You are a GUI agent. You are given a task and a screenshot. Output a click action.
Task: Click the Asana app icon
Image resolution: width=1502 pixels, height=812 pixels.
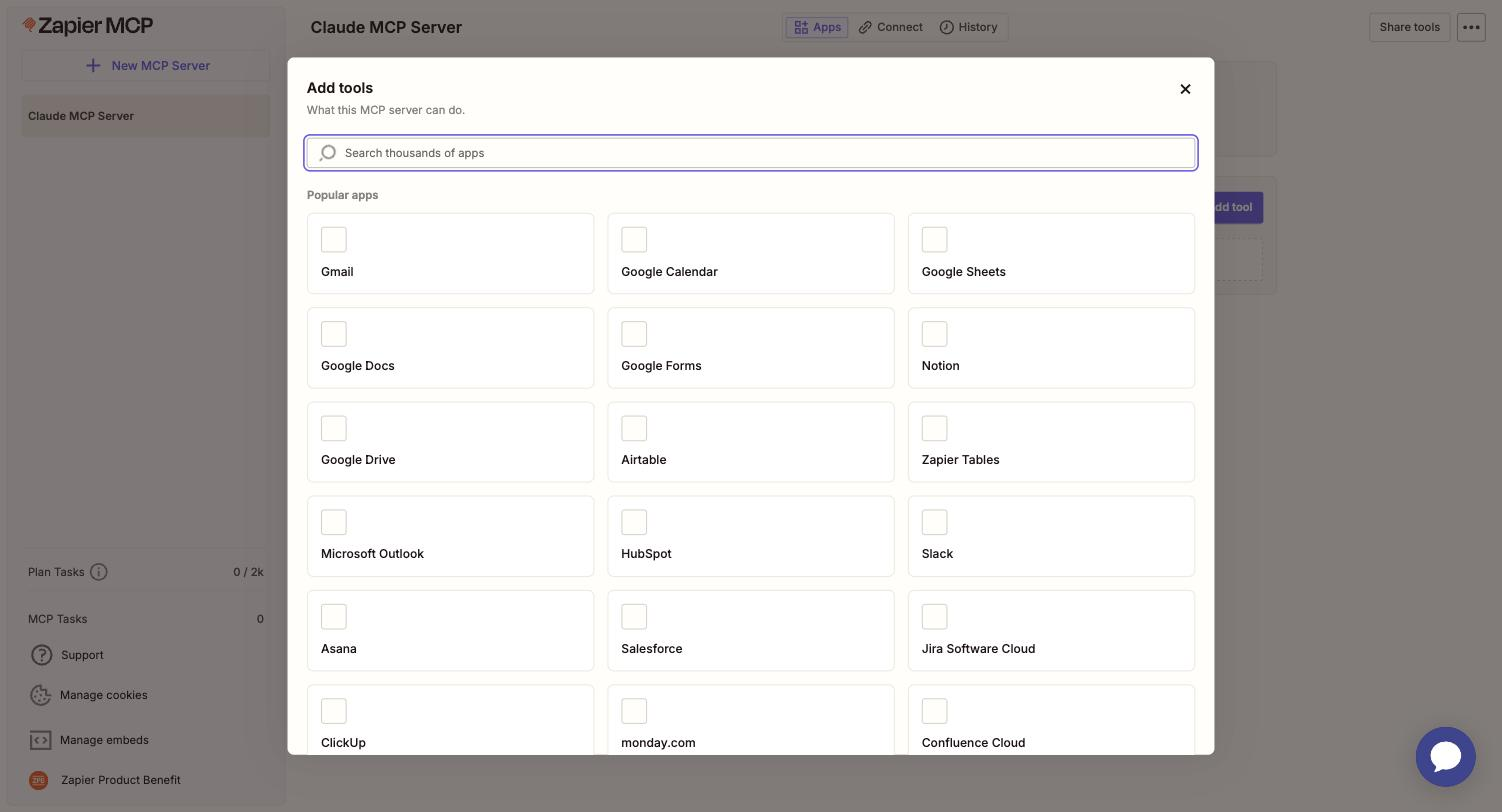click(334, 617)
